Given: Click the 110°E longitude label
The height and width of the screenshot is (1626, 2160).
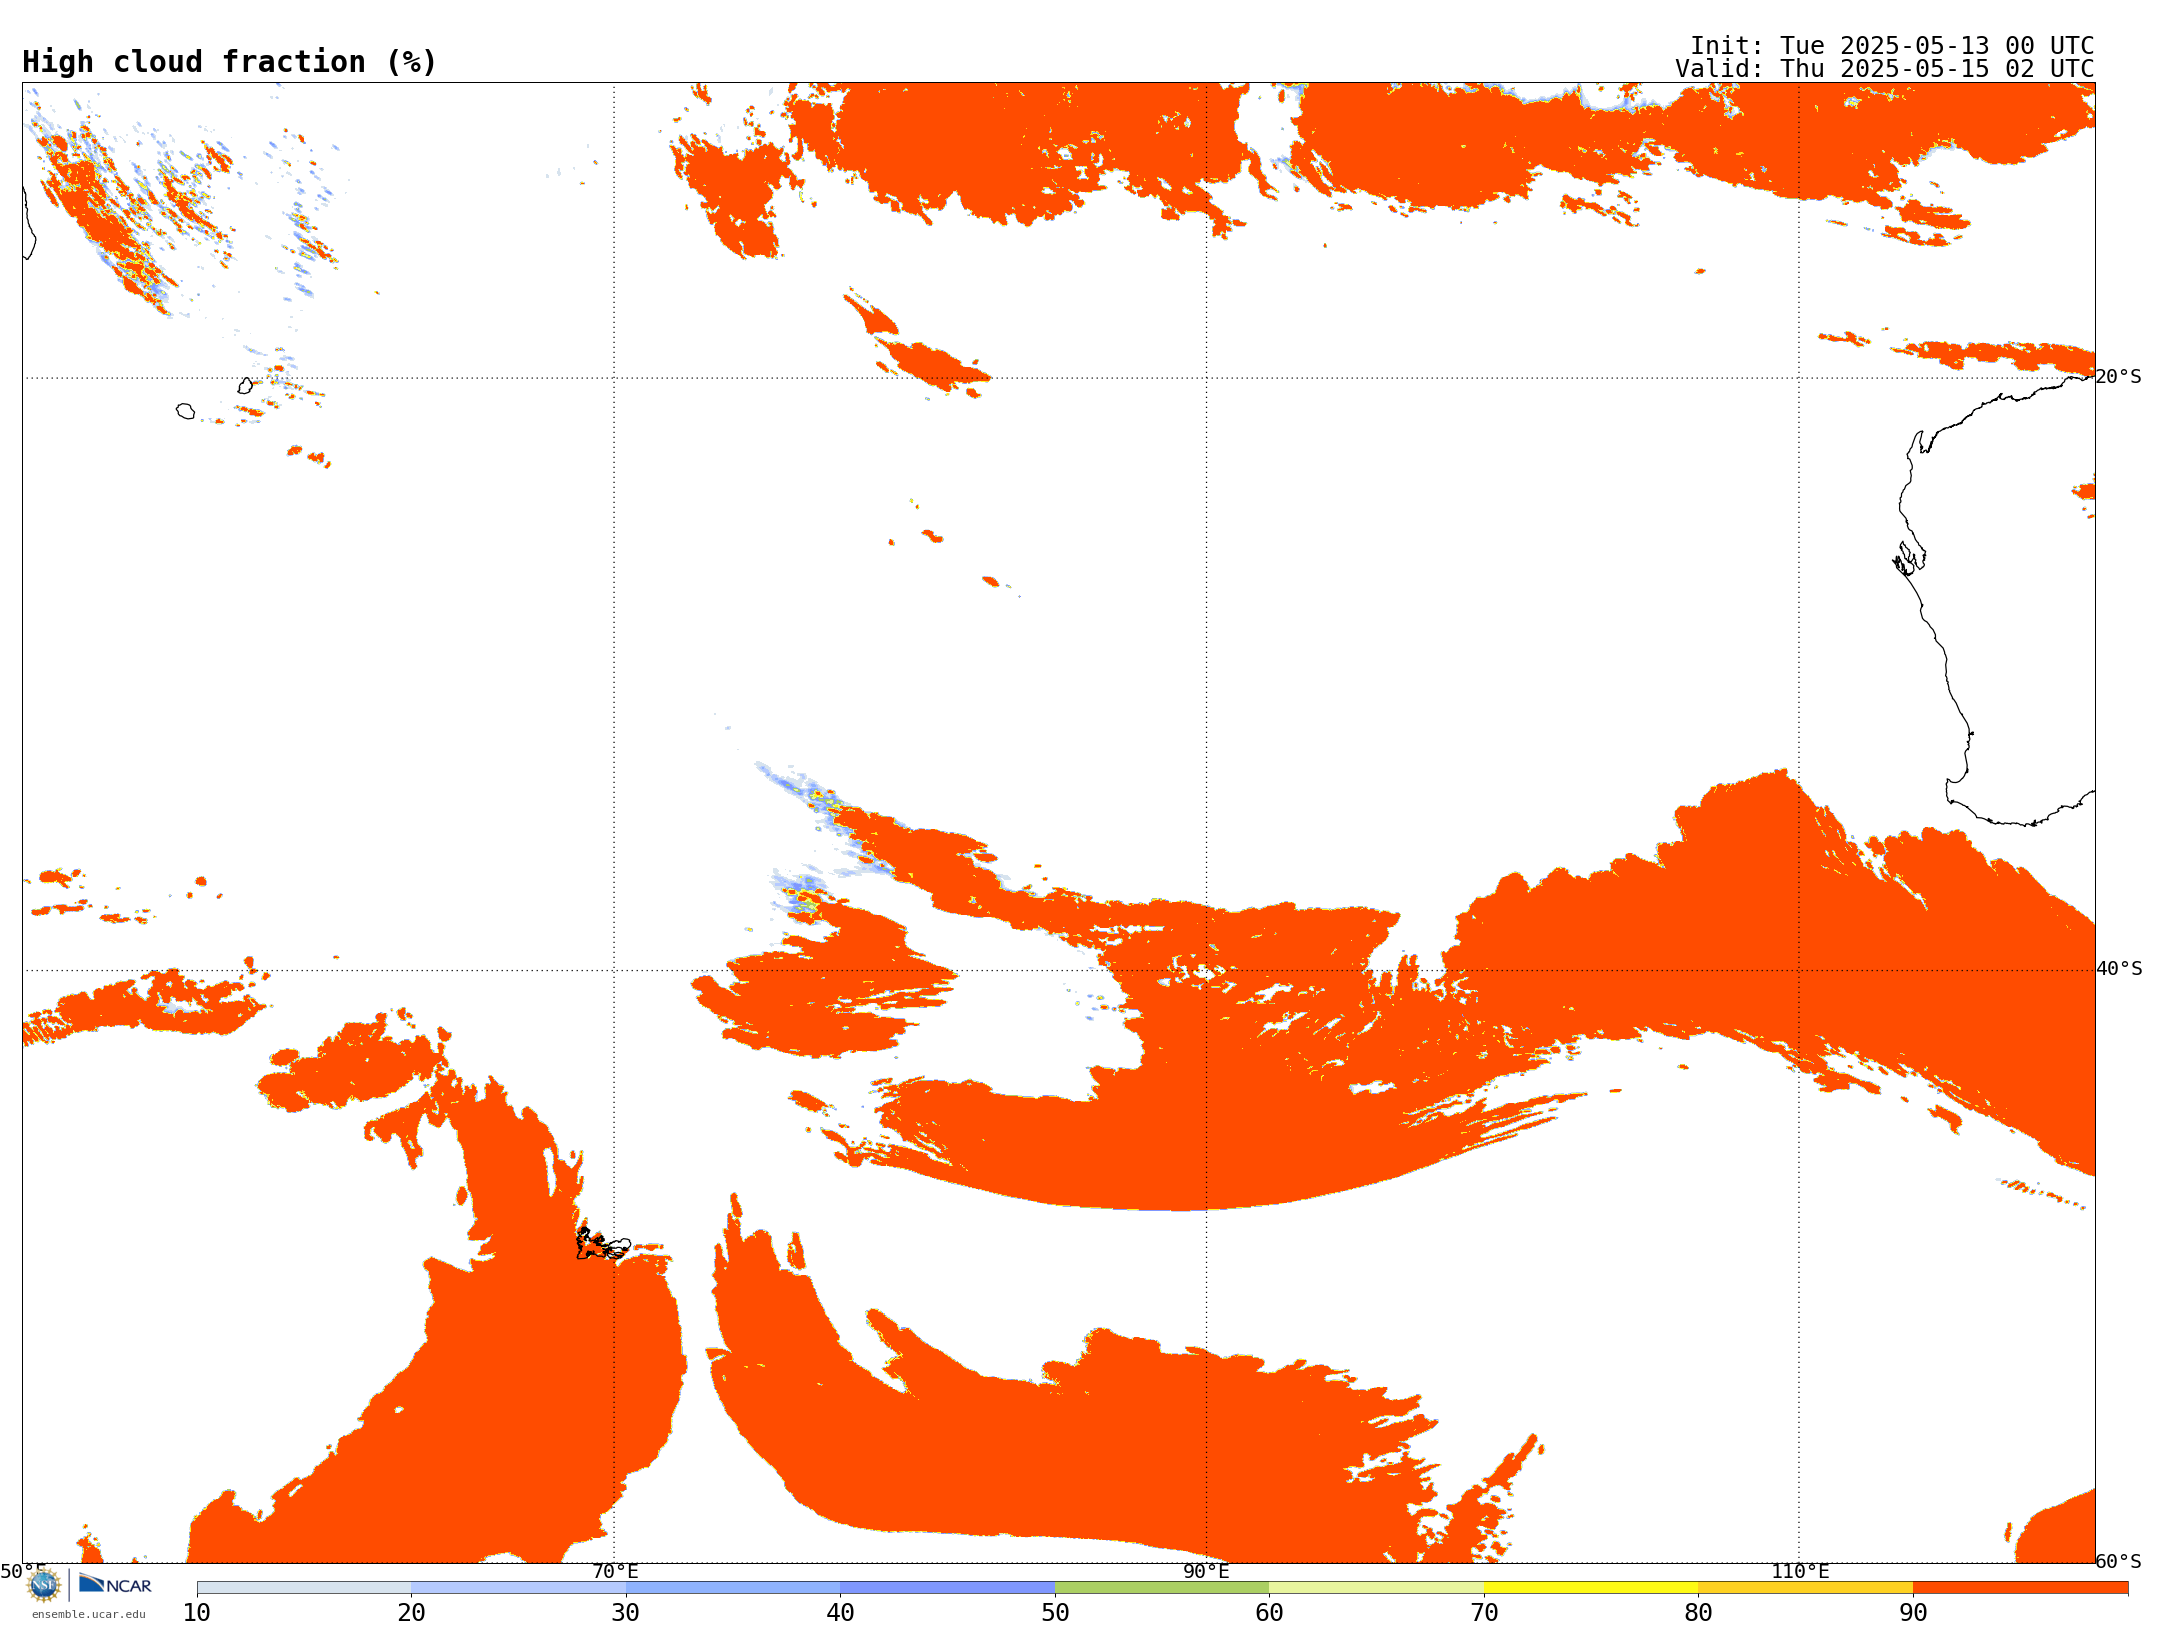Looking at the screenshot, I should (1800, 1571).
